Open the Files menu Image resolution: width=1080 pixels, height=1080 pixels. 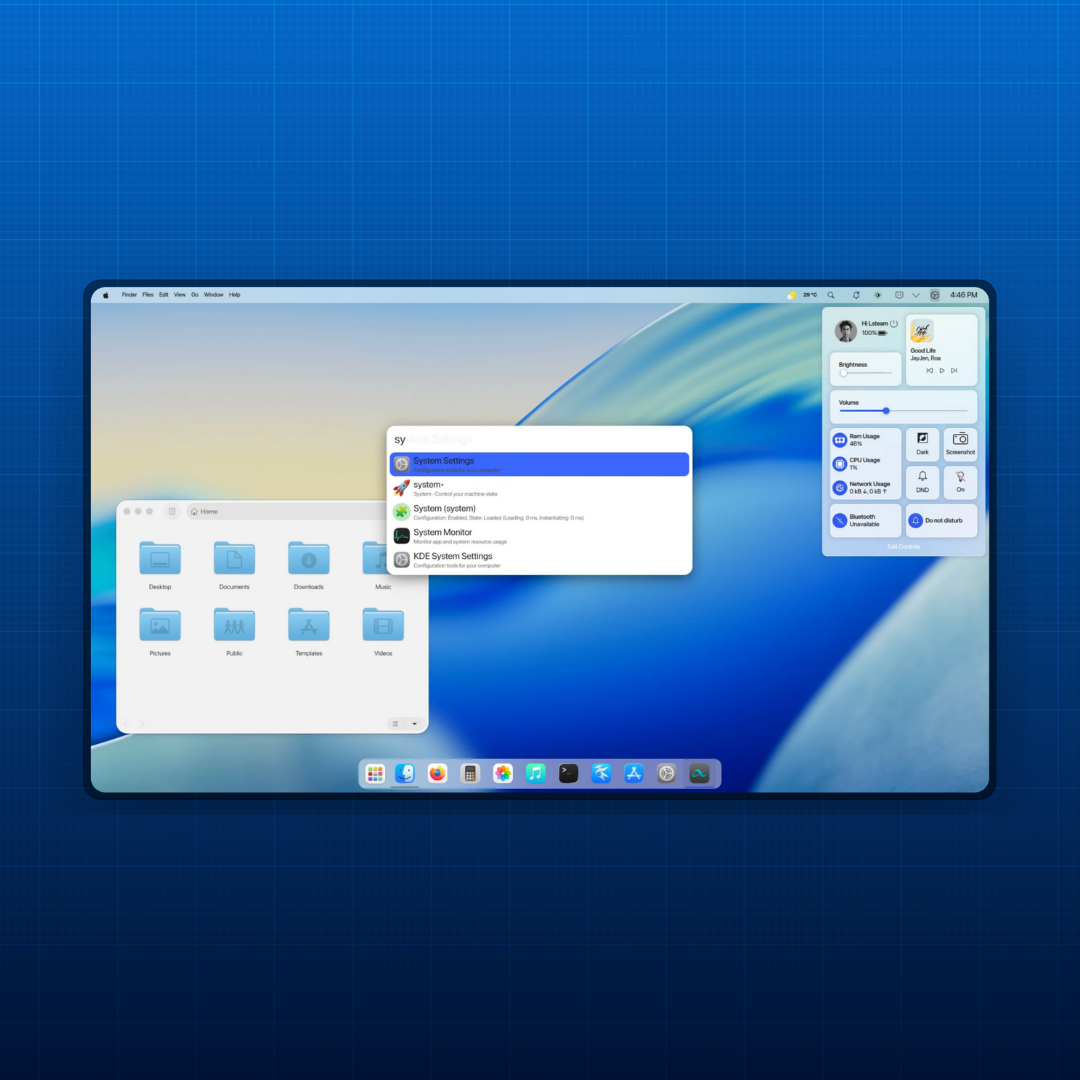148,295
